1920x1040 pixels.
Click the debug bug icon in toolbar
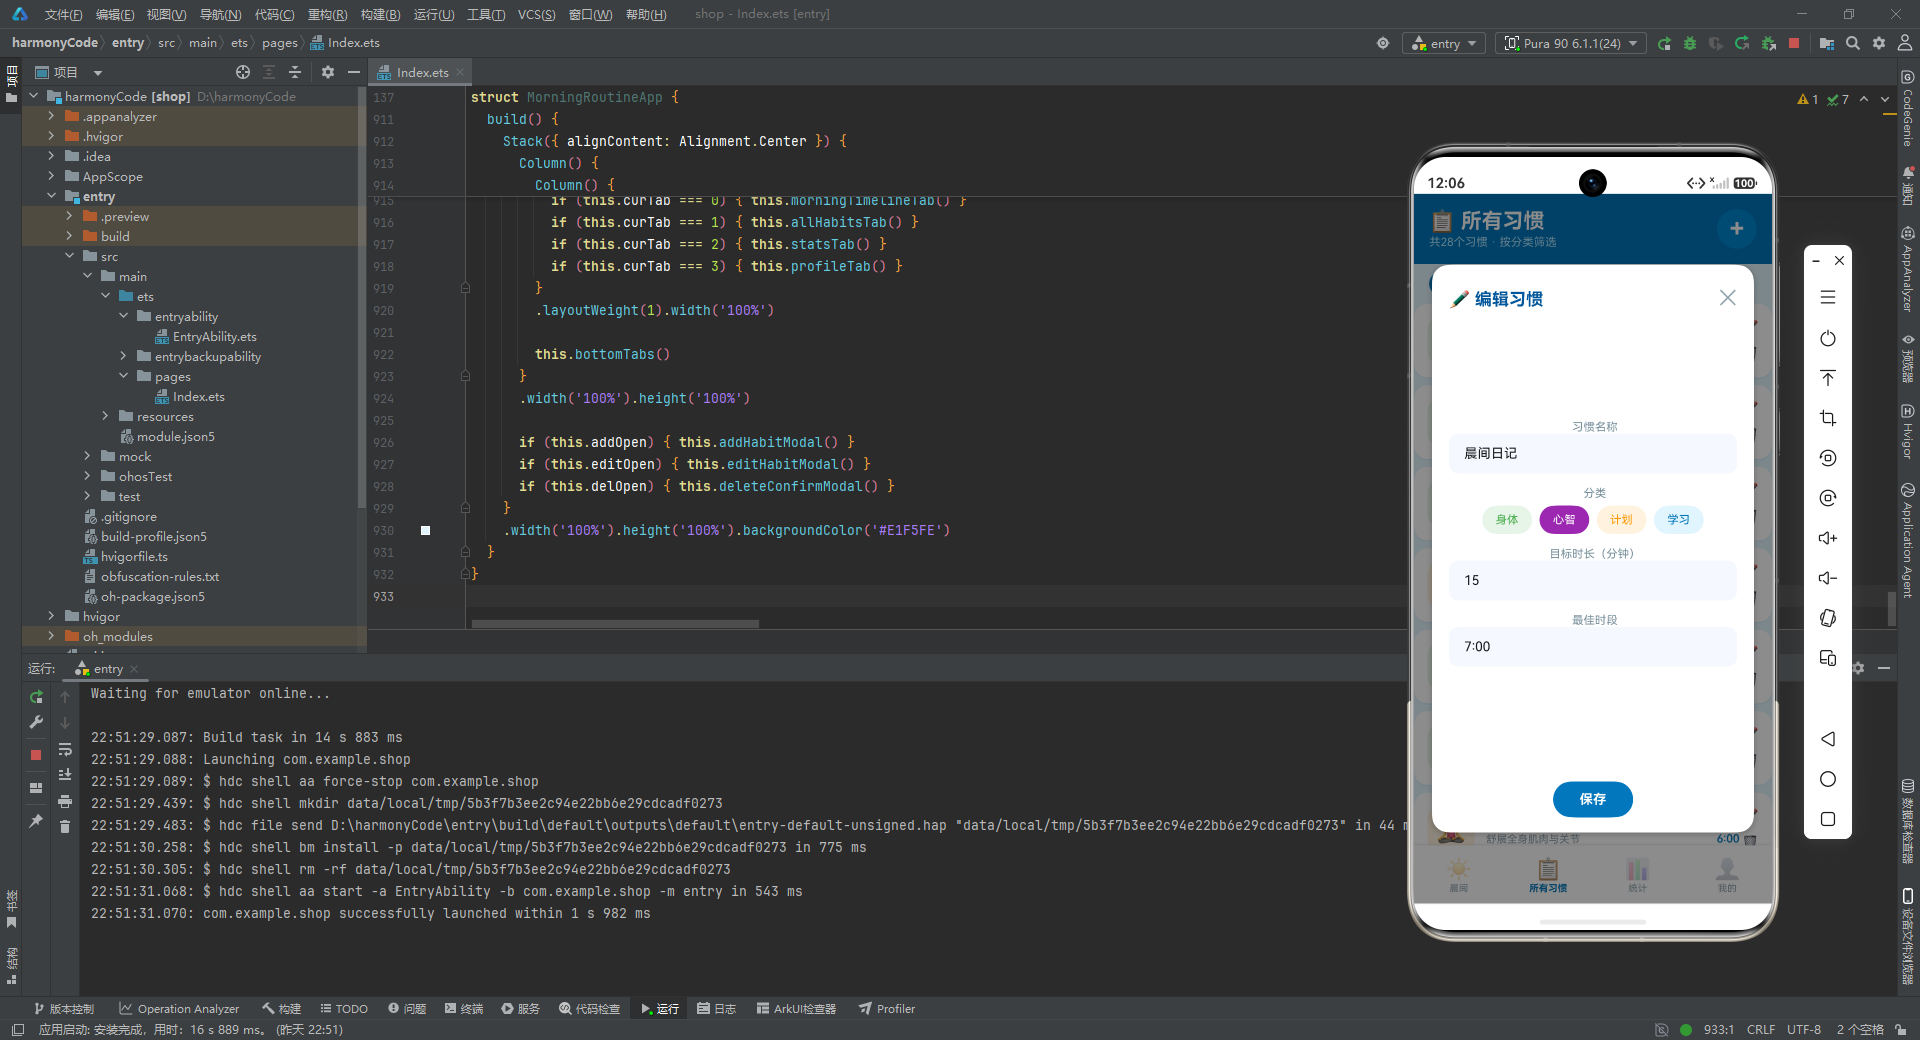click(x=1690, y=43)
